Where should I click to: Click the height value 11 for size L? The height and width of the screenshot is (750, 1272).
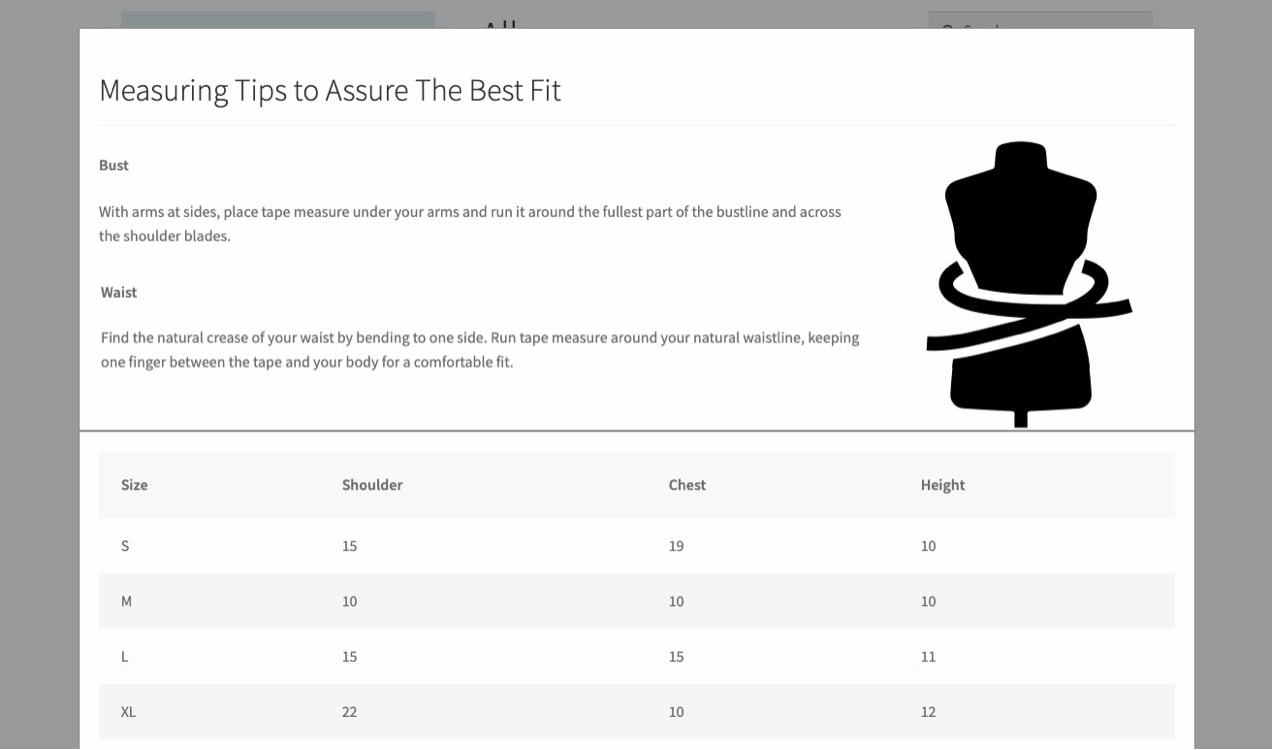pyautogui.click(x=928, y=656)
